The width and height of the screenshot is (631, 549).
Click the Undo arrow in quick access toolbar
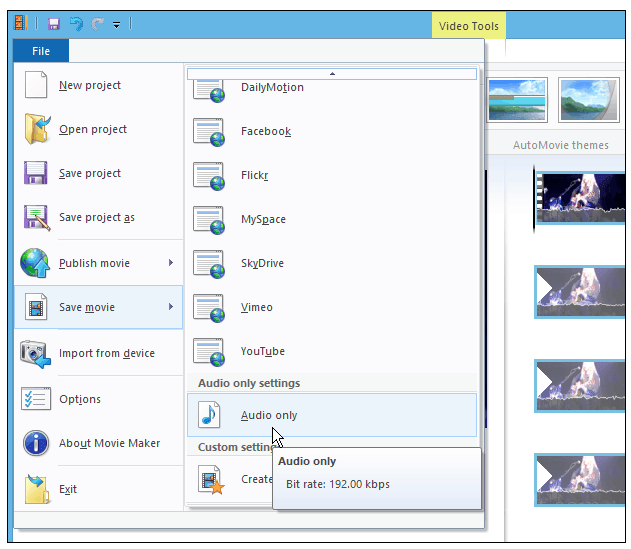tap(76, 24)
